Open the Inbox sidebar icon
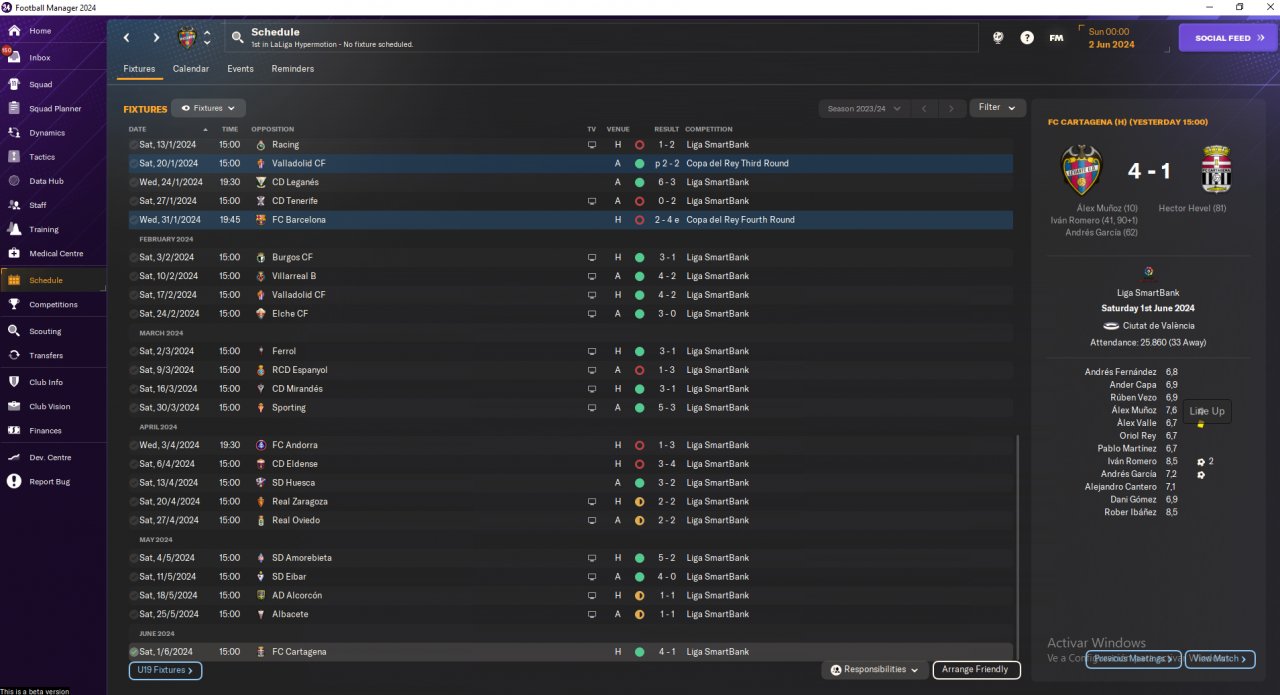 [x=14, y=58]
